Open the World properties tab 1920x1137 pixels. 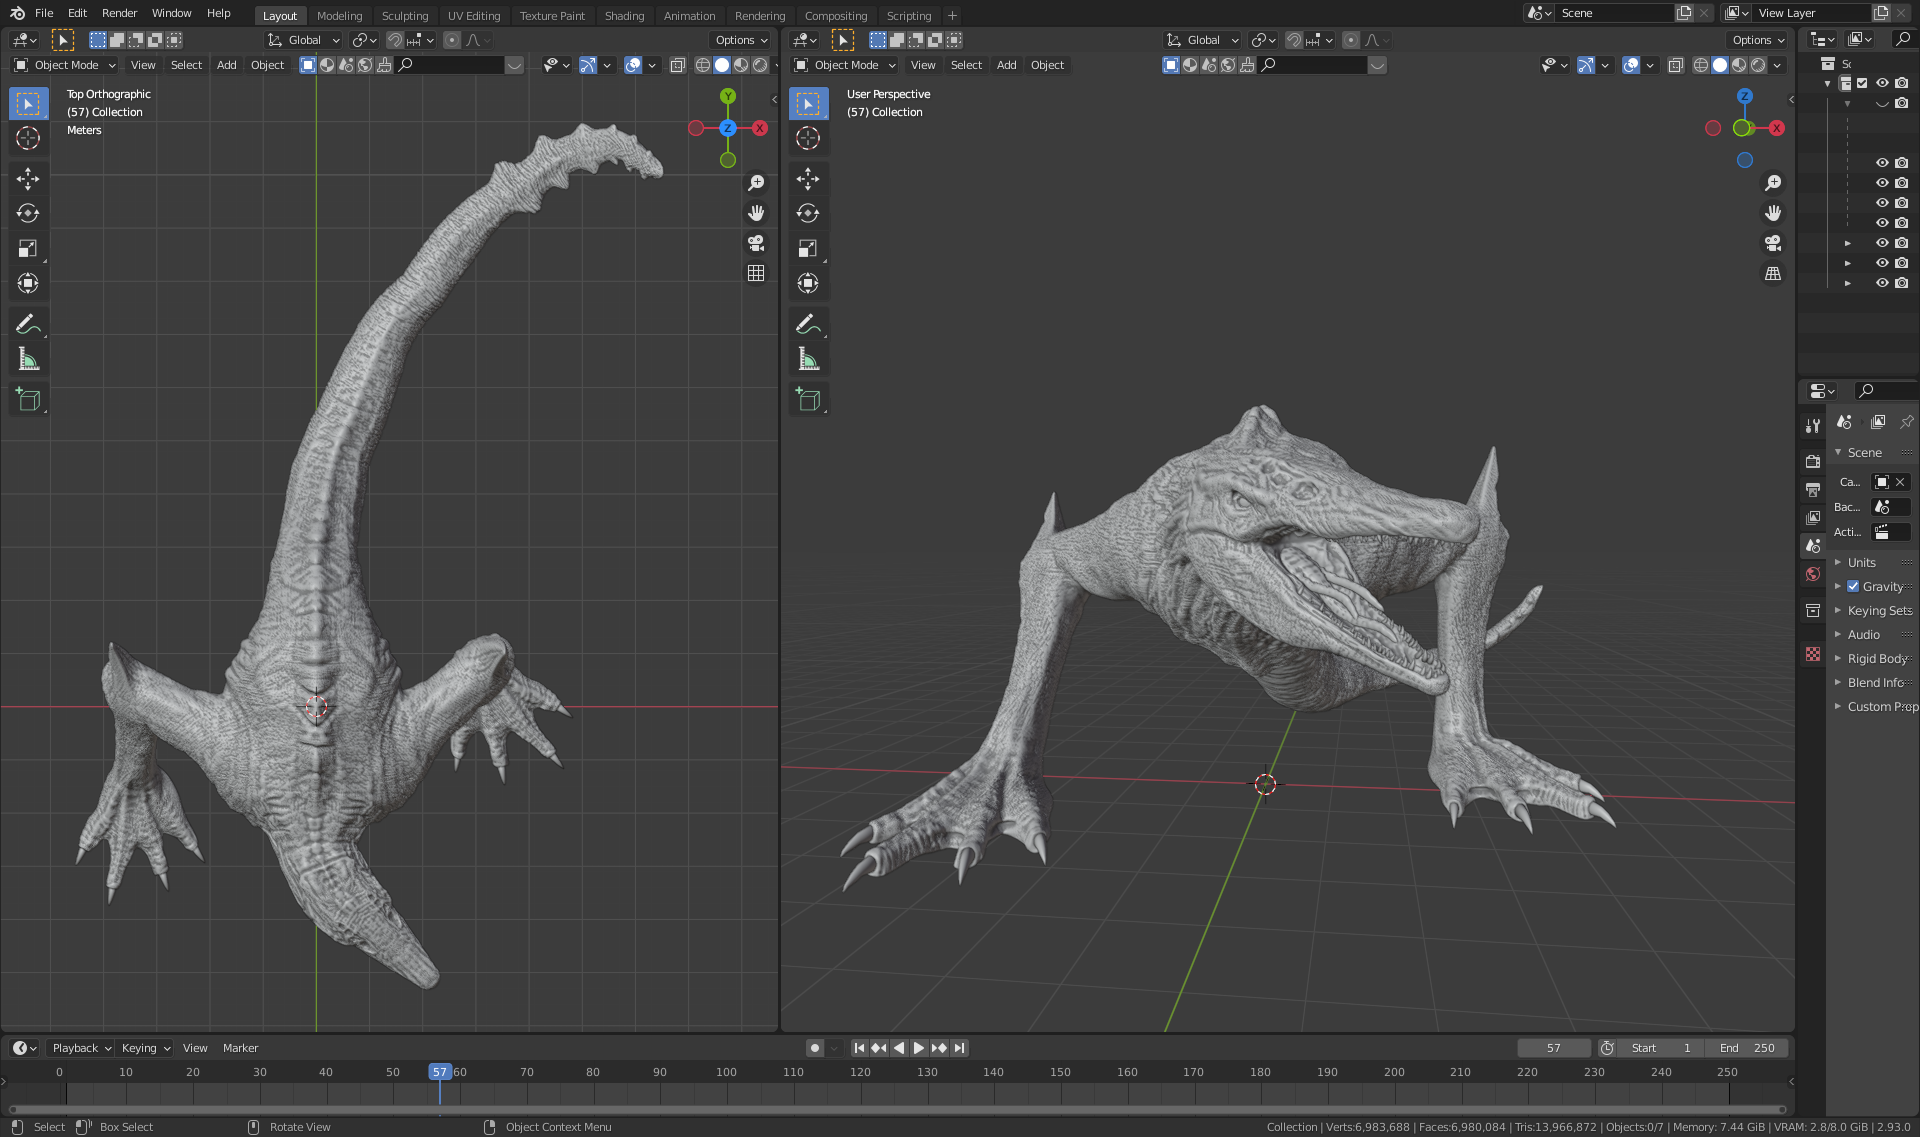(x=1813, y=574)
